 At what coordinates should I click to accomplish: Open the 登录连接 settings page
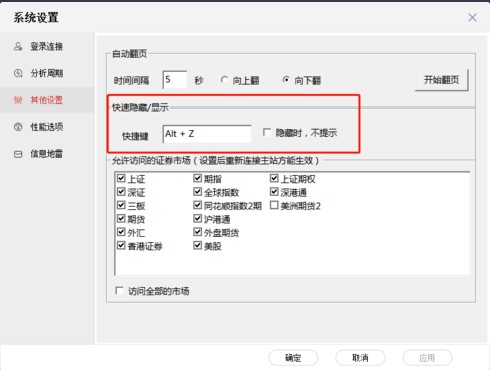[47, 46]
